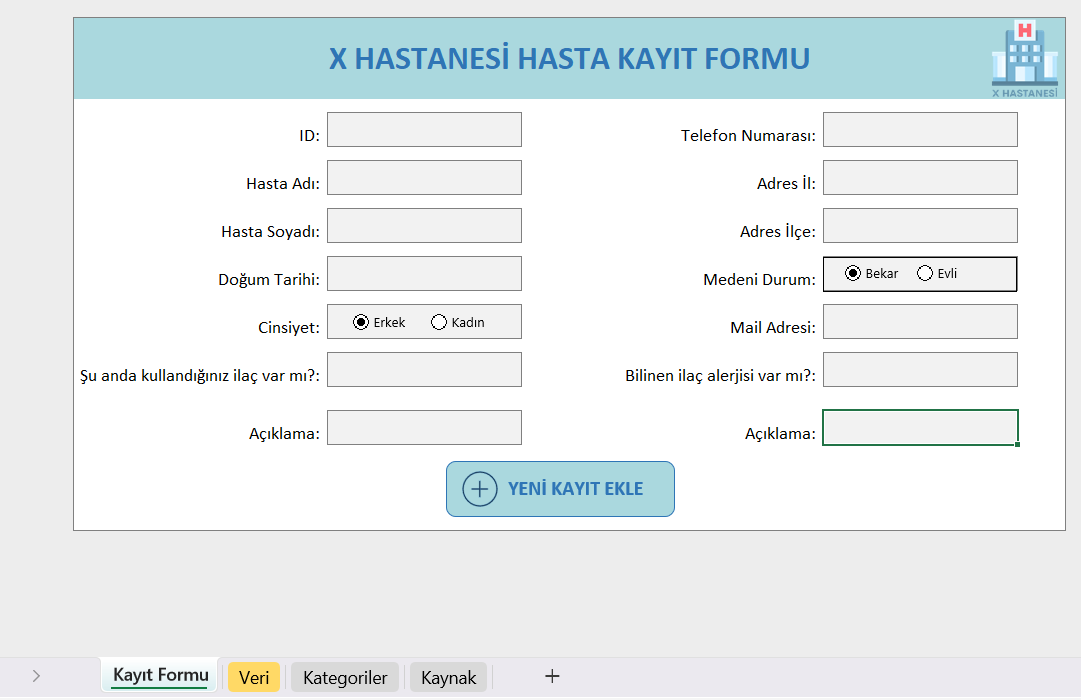Click the current medication question input field
1081x700 pixels.
pyautogui.click(x=424, y=370)
